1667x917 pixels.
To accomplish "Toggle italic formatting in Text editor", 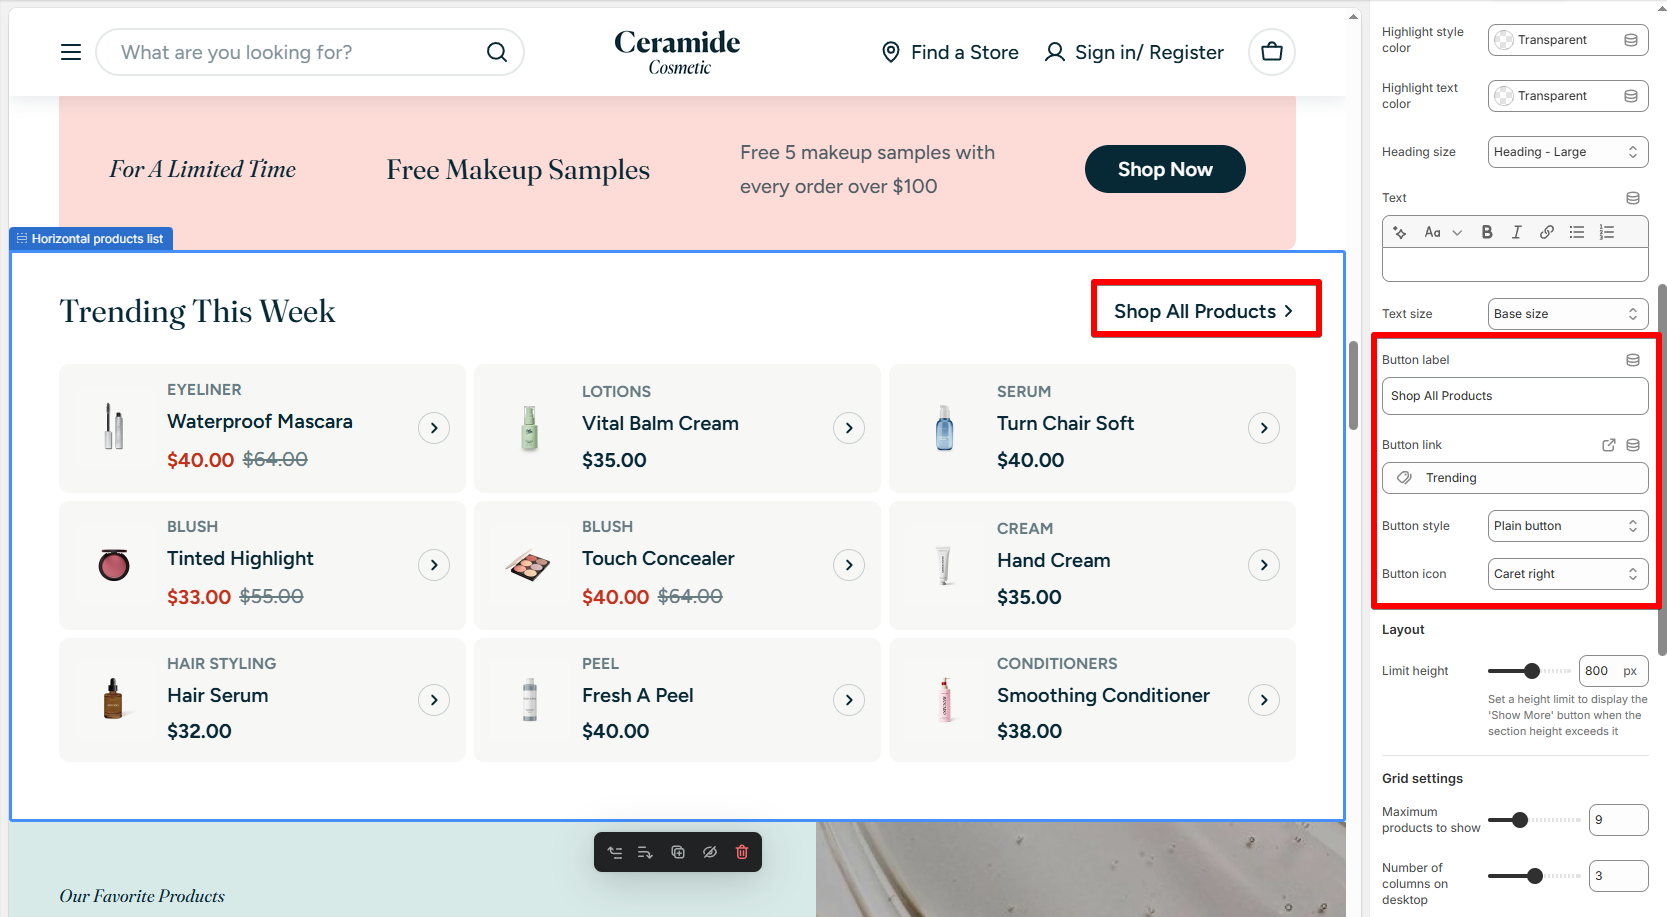I will click(x=1516, y=232).
